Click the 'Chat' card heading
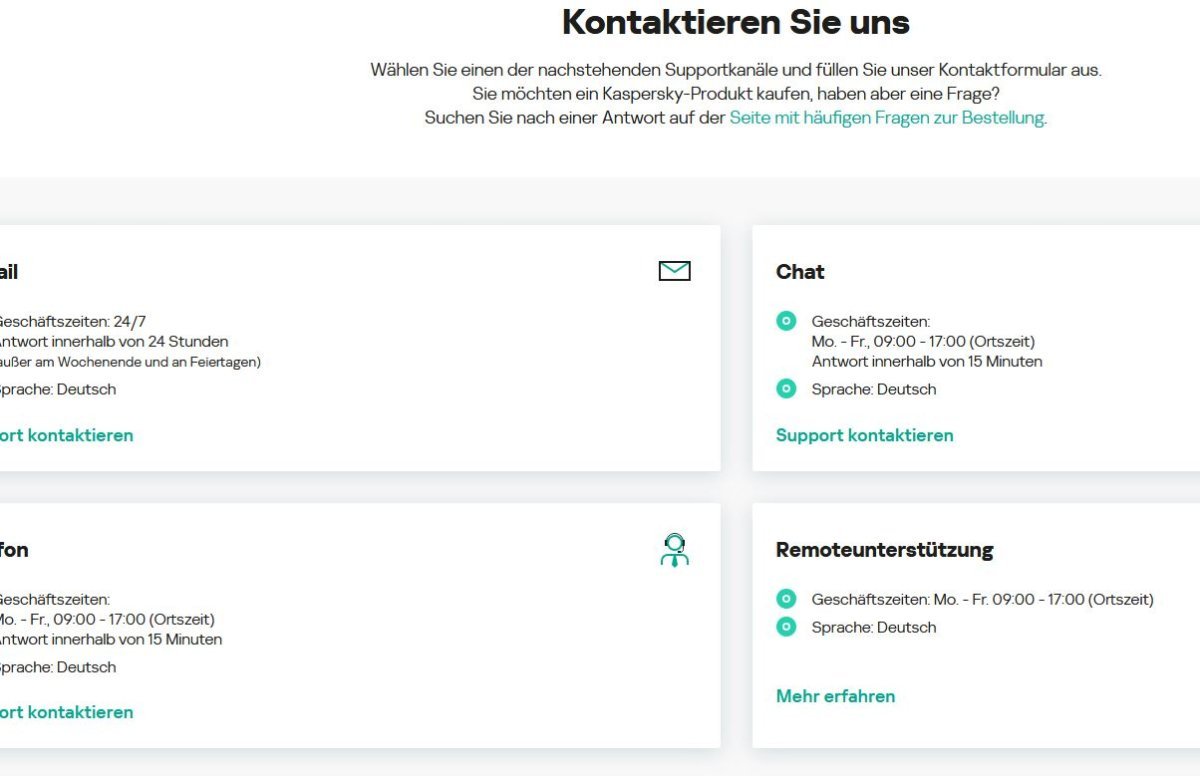1200x776 pixels. (x=800, y=272)
